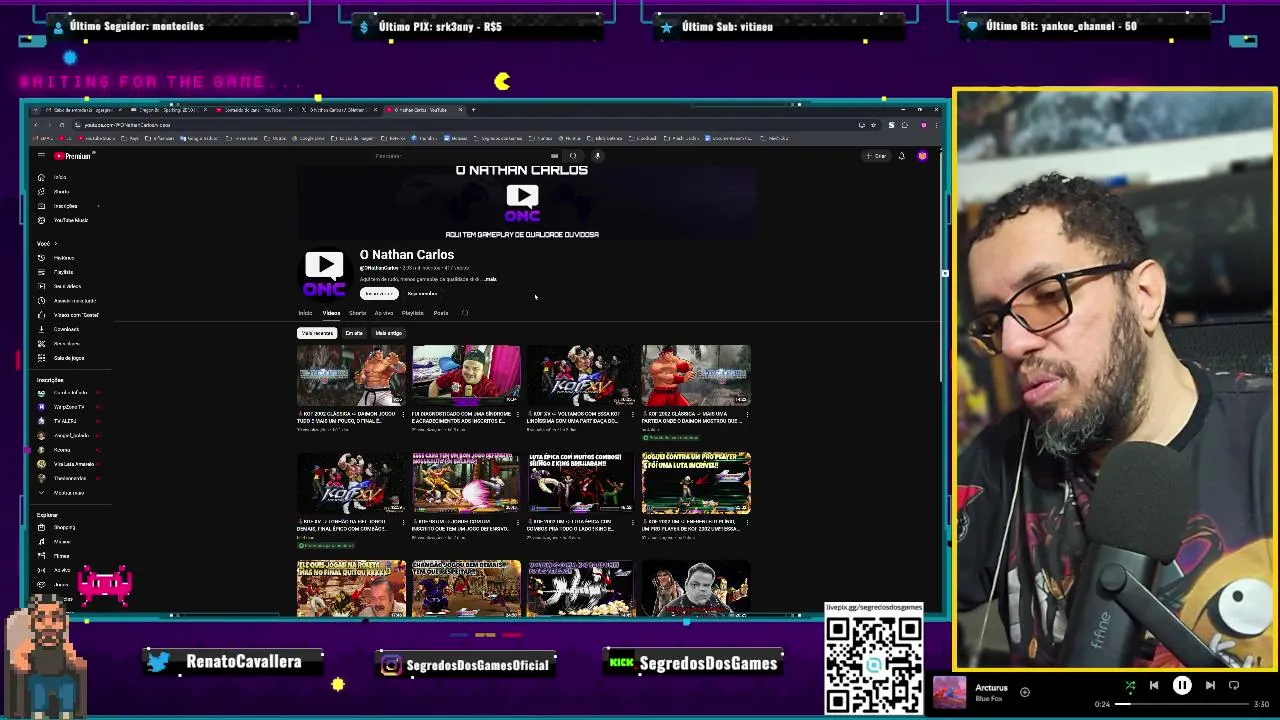Click the YouTube search input field
This screenshot has width=1280, height=720.
pos(460,156)
